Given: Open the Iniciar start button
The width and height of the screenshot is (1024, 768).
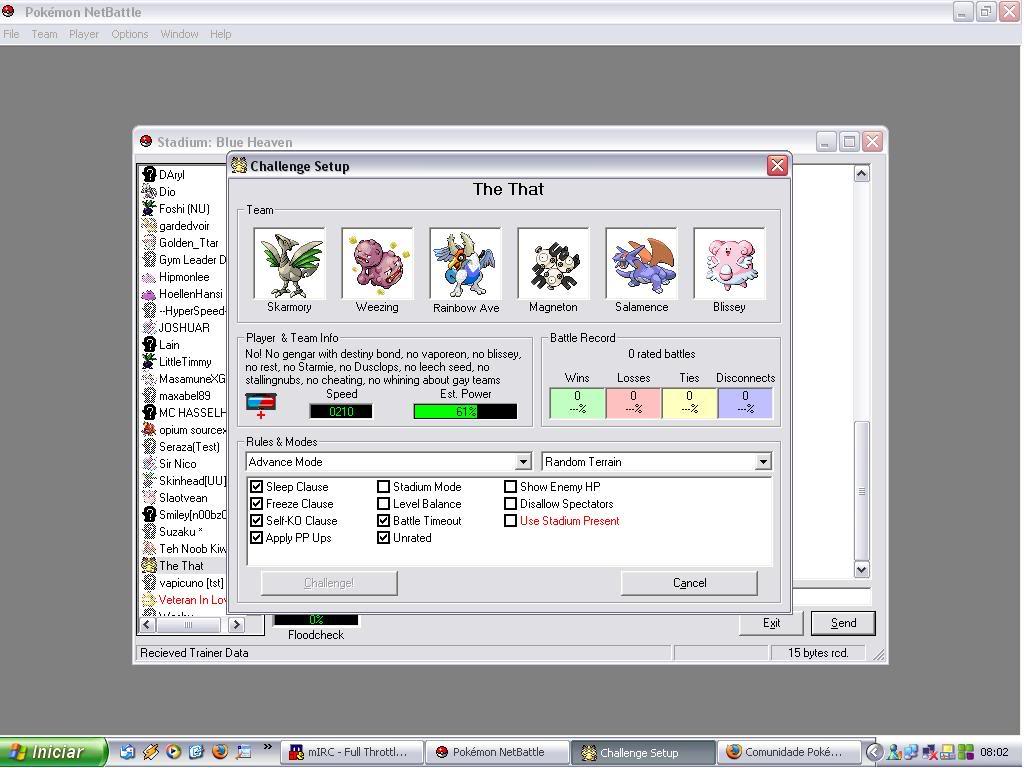Looking at the screenshot, I should tap(54, 752).
